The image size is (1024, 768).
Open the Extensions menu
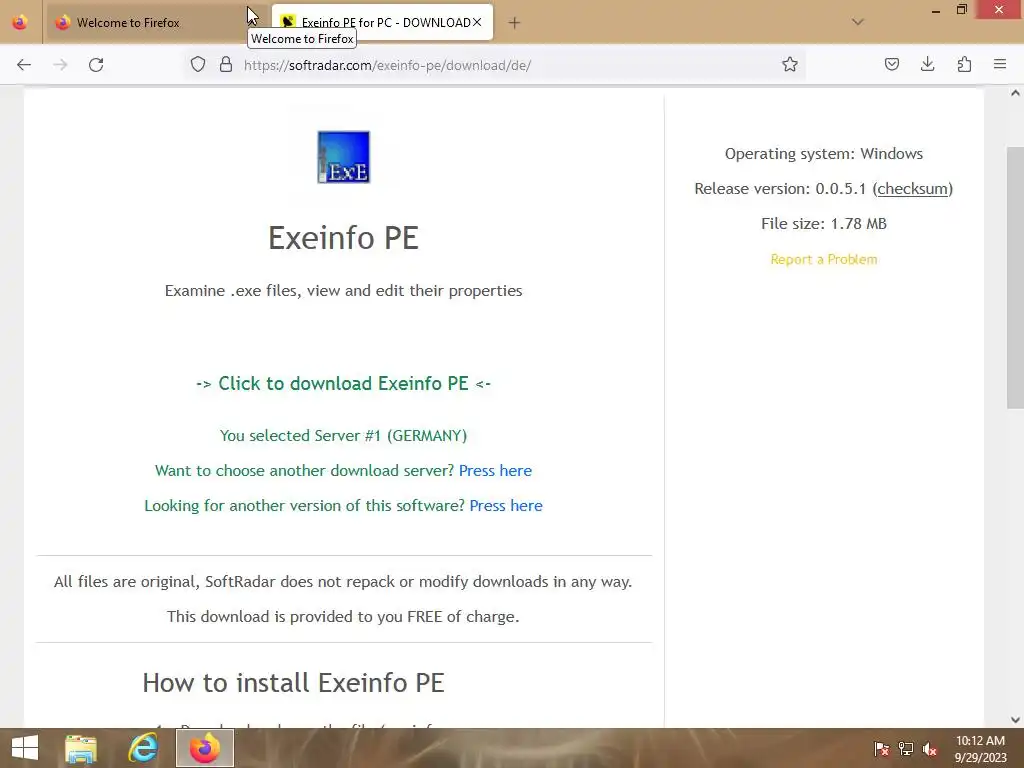[964, 65]
